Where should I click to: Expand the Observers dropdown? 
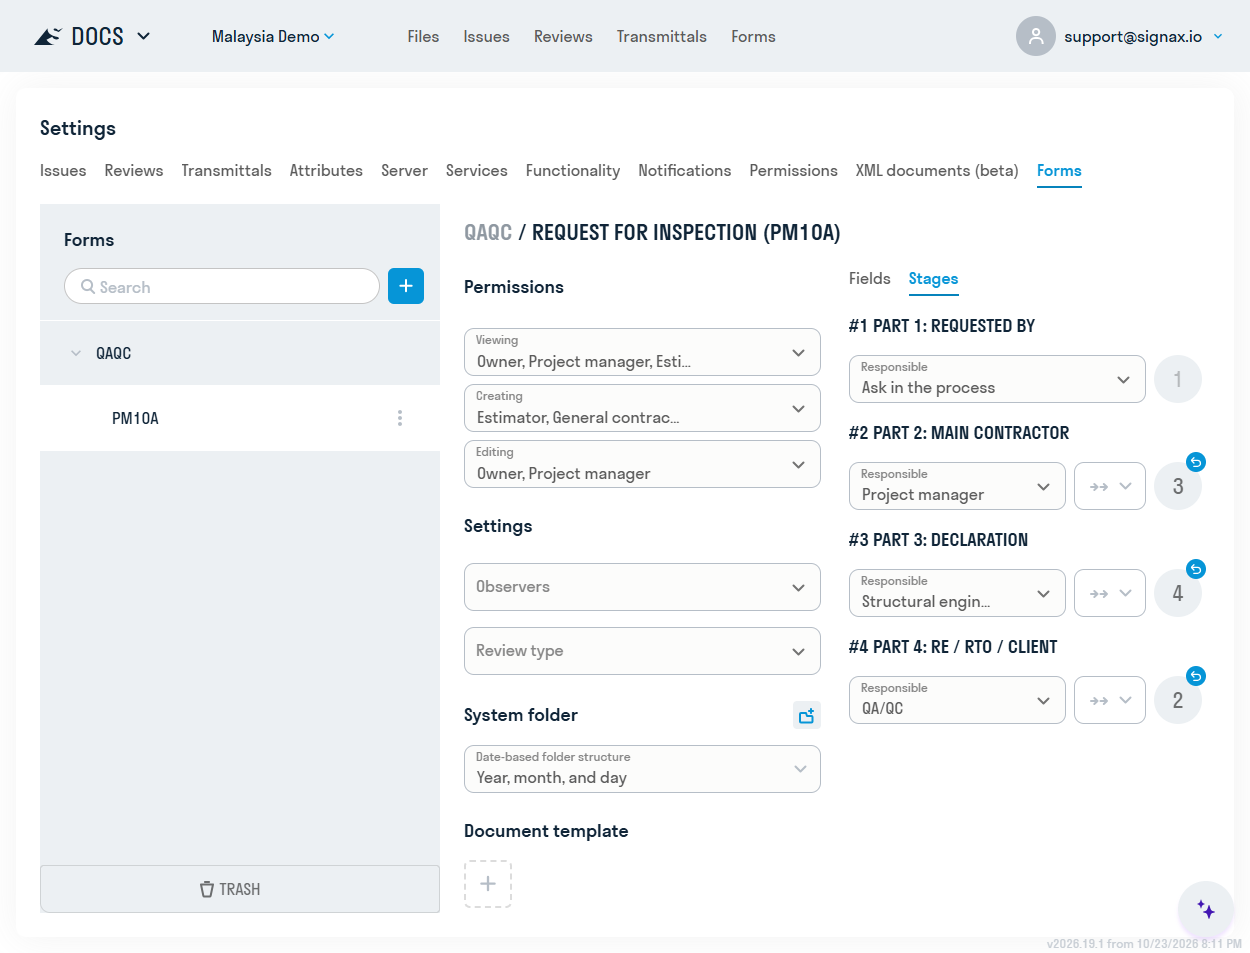(x=642, y=587)
